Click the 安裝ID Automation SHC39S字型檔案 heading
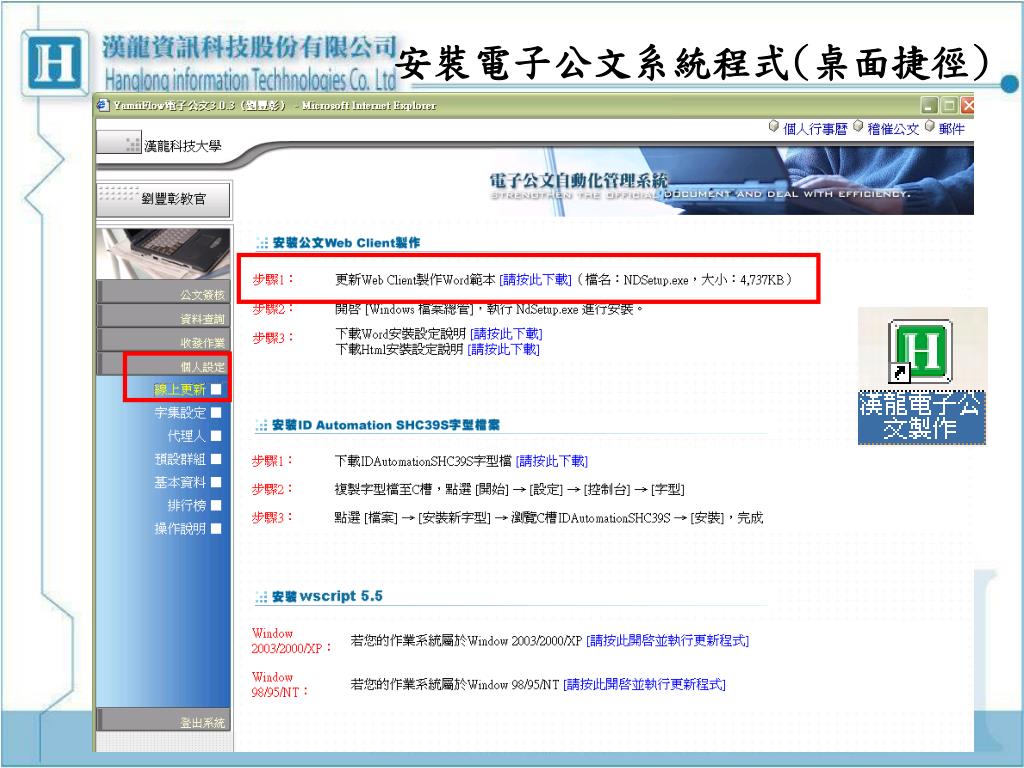Screen dimensions: 1024x768 tap(385, 425)
